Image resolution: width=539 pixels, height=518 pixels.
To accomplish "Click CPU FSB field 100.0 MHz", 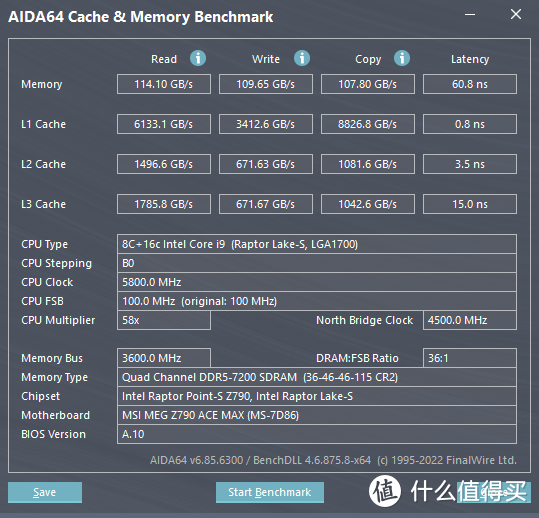I will (x=317, y=301).
